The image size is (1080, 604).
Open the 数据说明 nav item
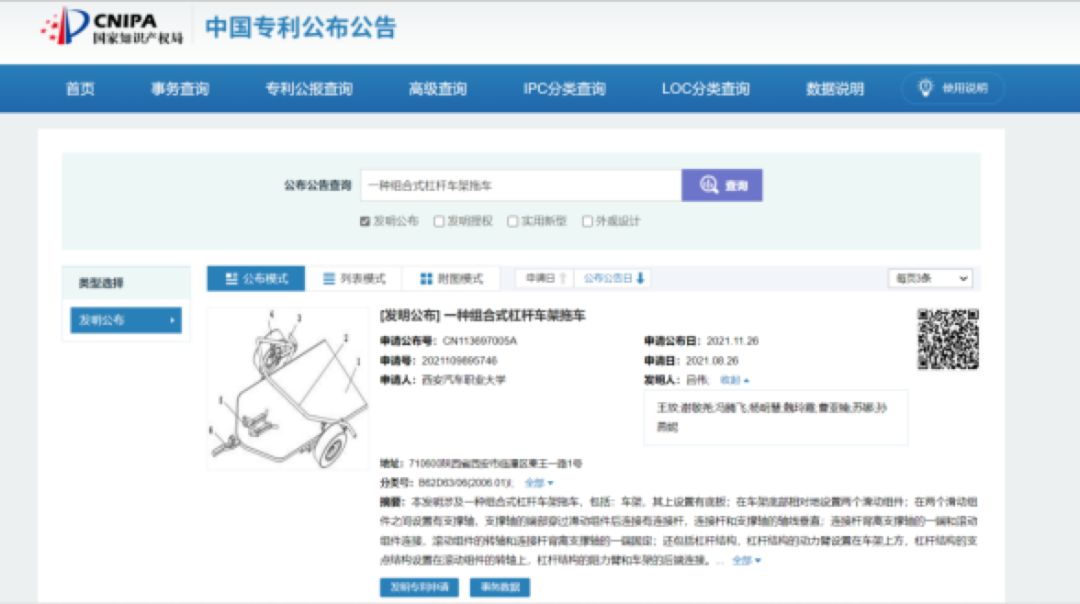pyautogui.click(x=835, y=88)
